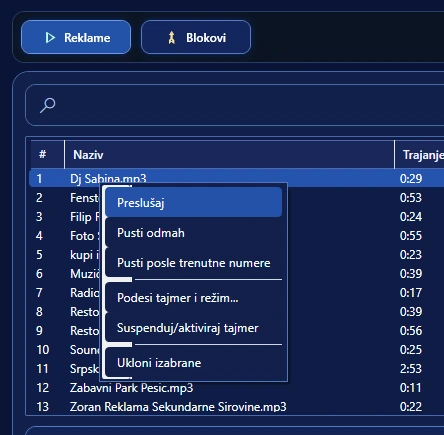Click duration 0:55 in row 4
Viewport: 444px width, 435px height.
pos(411,236)
